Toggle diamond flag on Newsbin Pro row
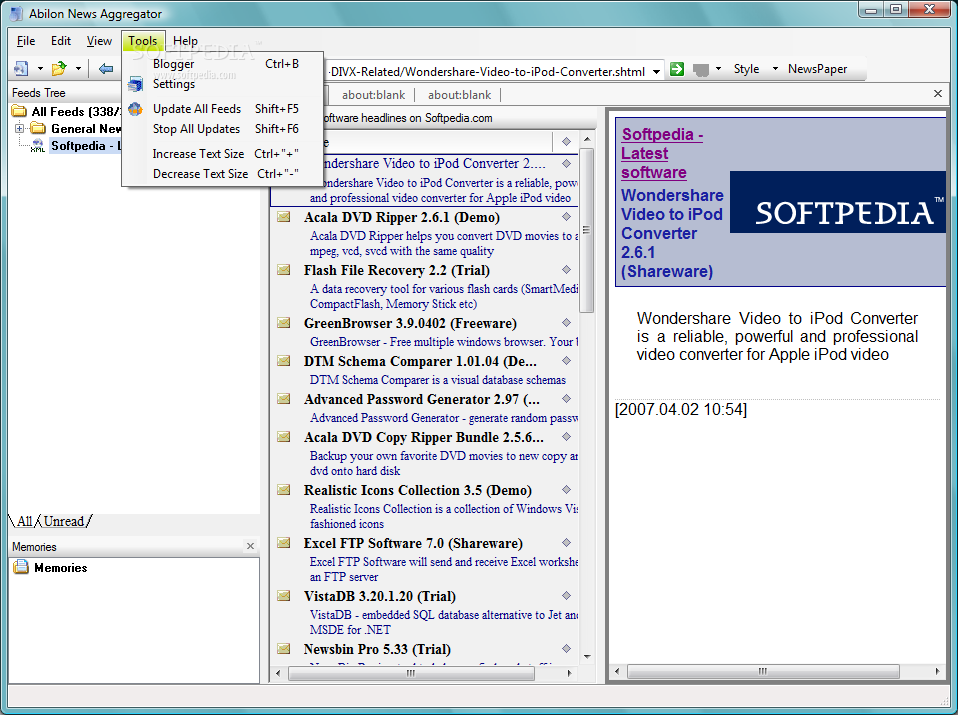 coord(566,648)
